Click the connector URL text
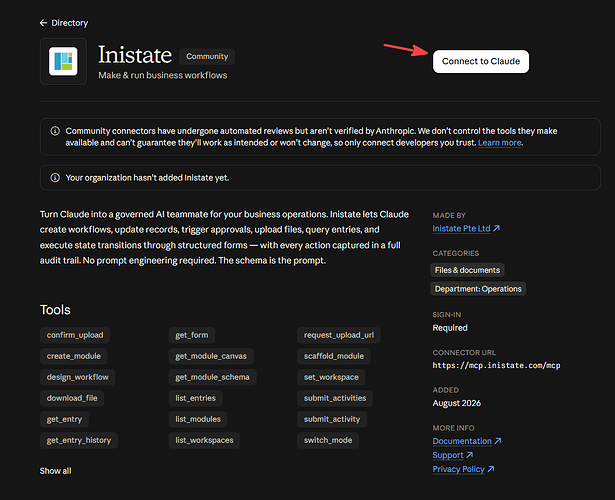 click(x=496, y=365)
